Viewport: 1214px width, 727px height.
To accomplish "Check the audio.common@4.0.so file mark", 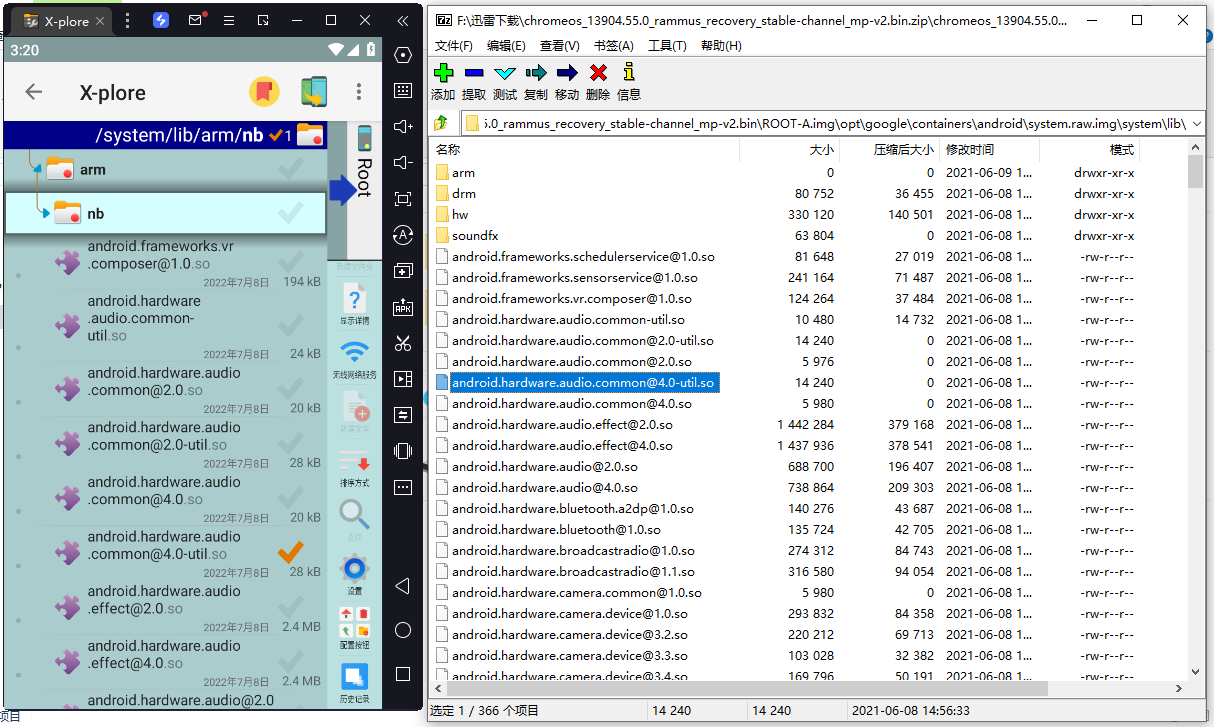I will click(x=290, y=497).
